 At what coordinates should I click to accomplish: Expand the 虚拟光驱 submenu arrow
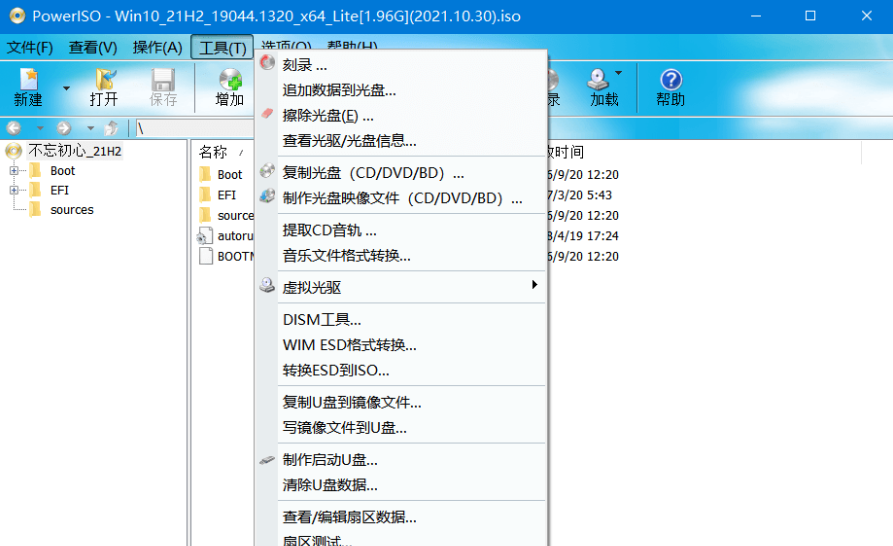(534, 284)
